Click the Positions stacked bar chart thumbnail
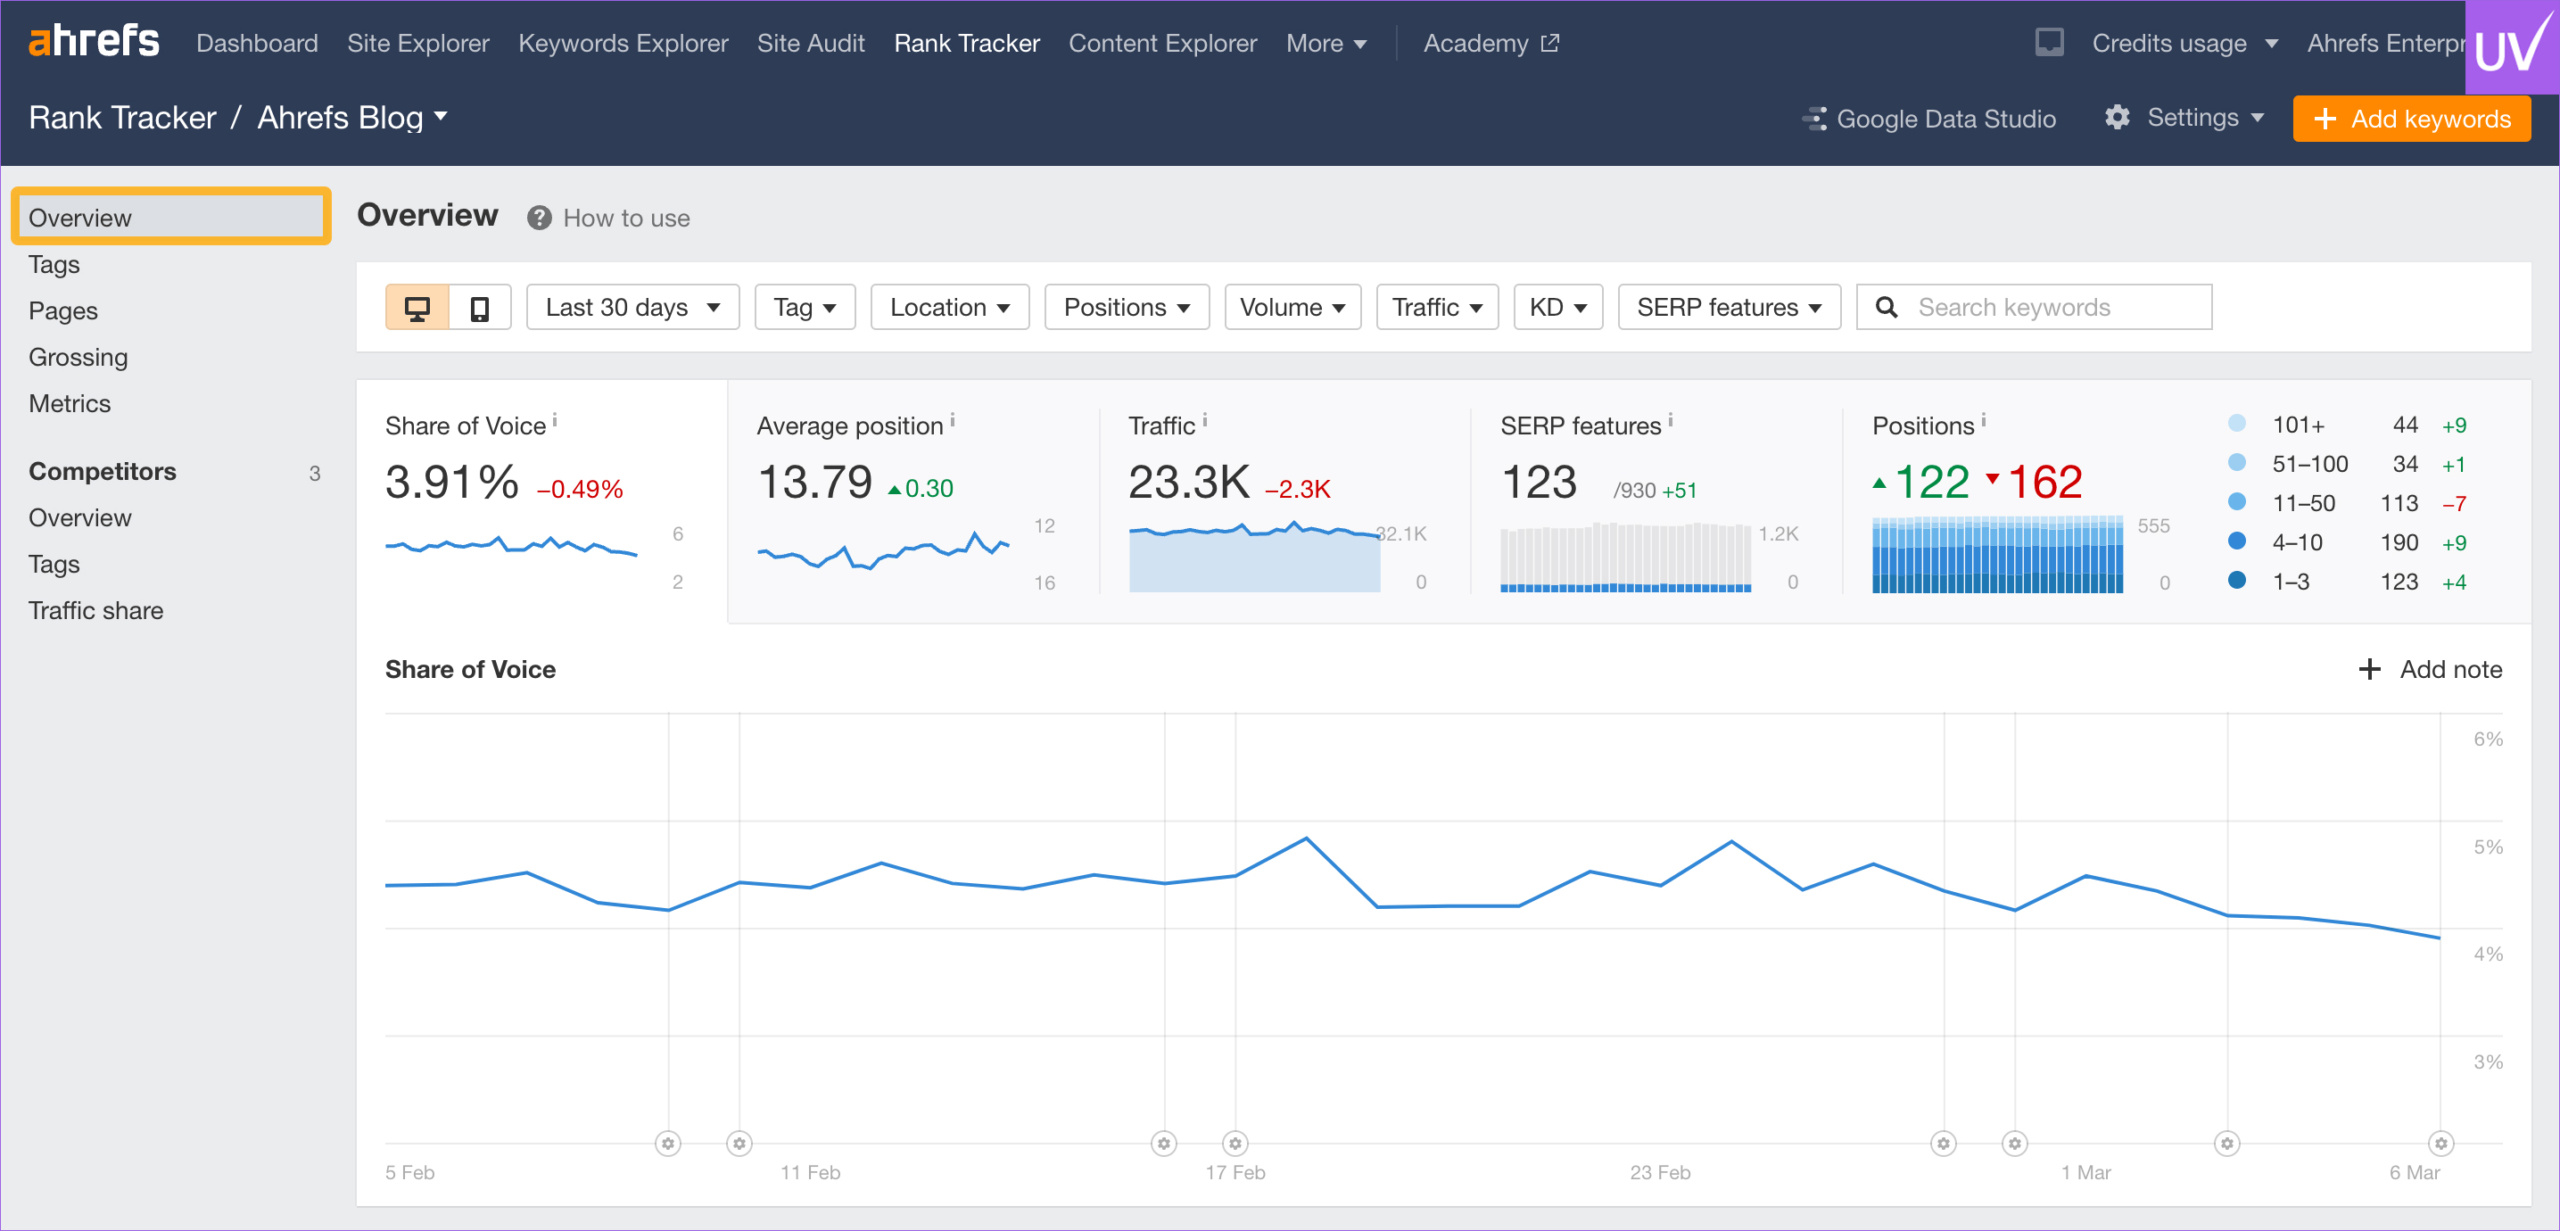 click(1997, 555)
